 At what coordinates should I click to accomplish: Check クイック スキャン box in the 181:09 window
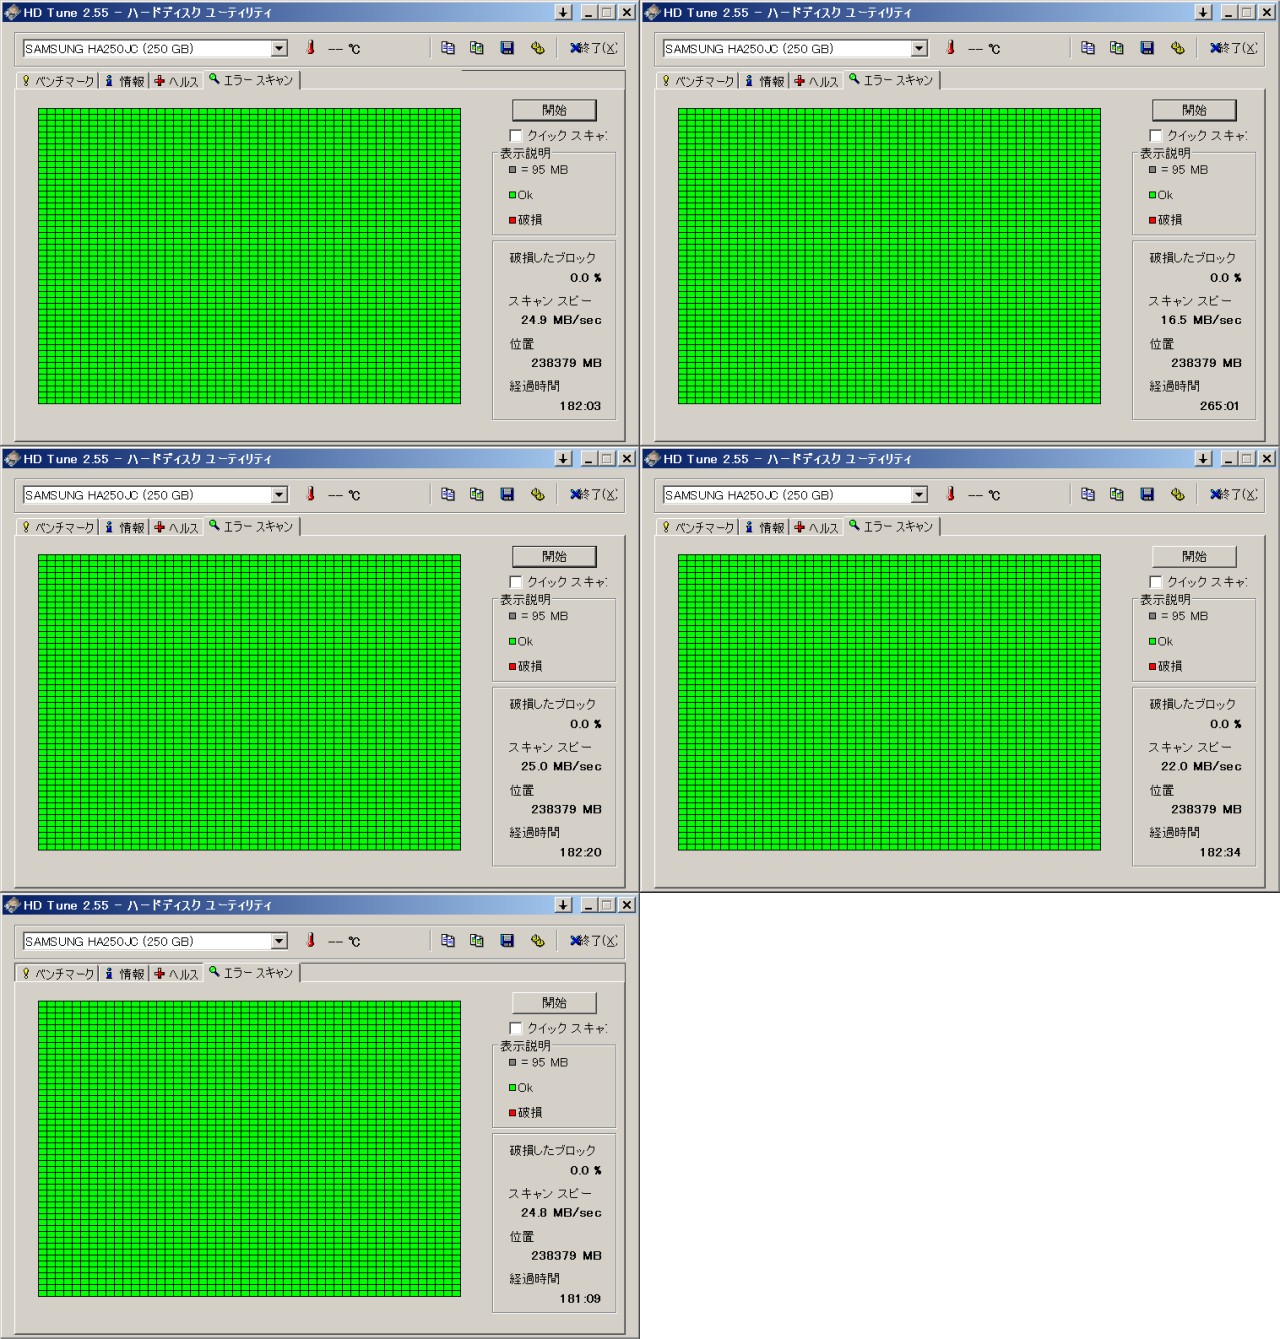(516, 1028)
